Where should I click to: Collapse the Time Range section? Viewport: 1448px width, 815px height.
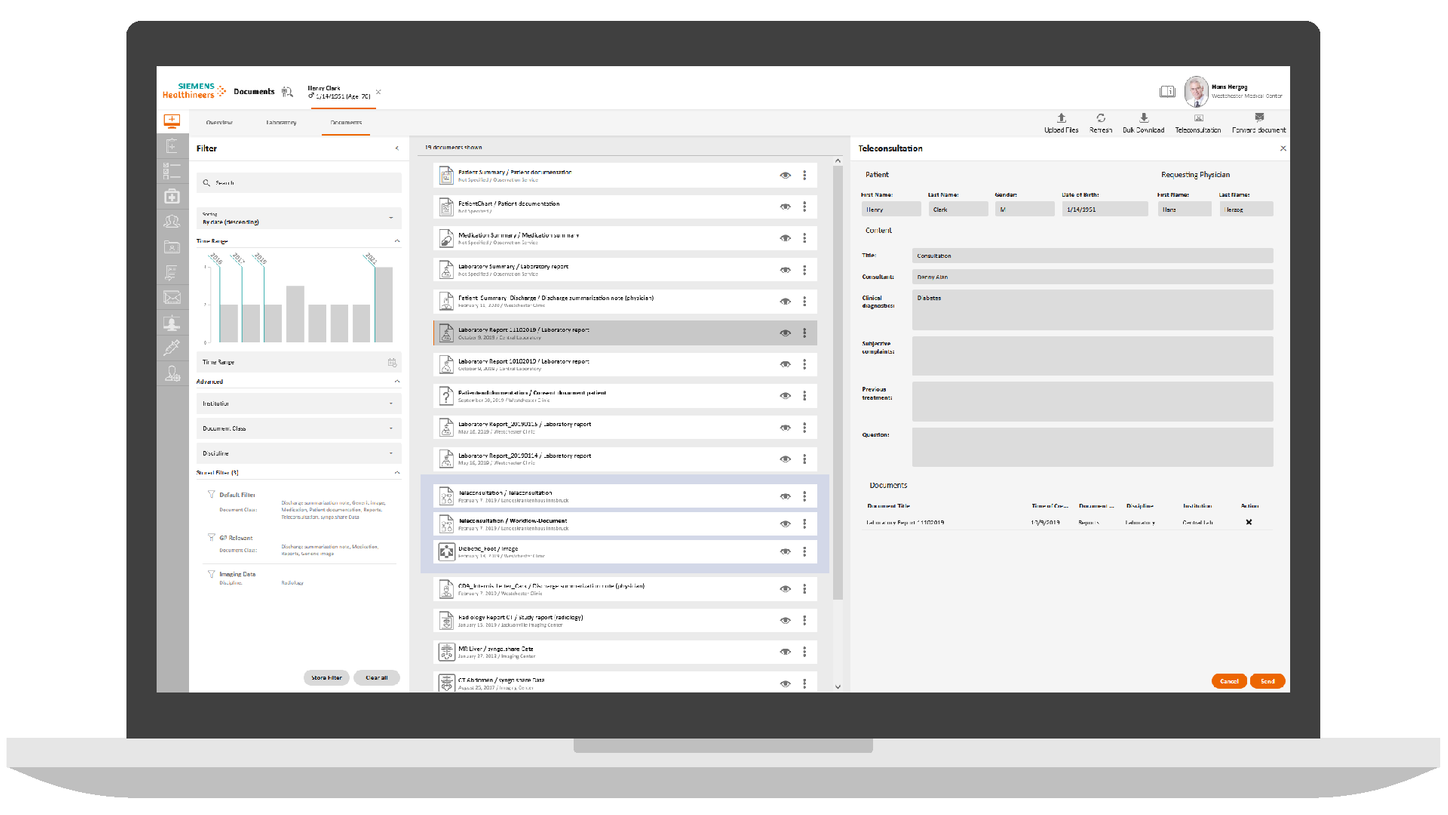pos(396,241)
